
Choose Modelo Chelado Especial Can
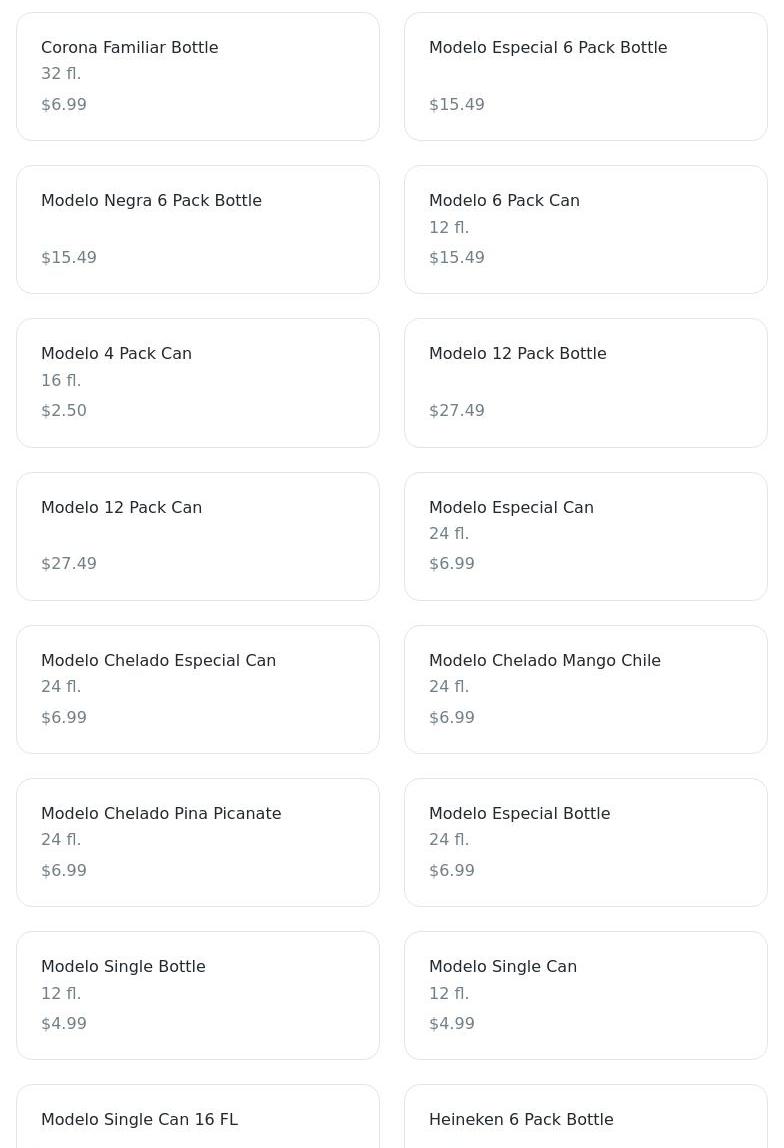coord(198,689)
